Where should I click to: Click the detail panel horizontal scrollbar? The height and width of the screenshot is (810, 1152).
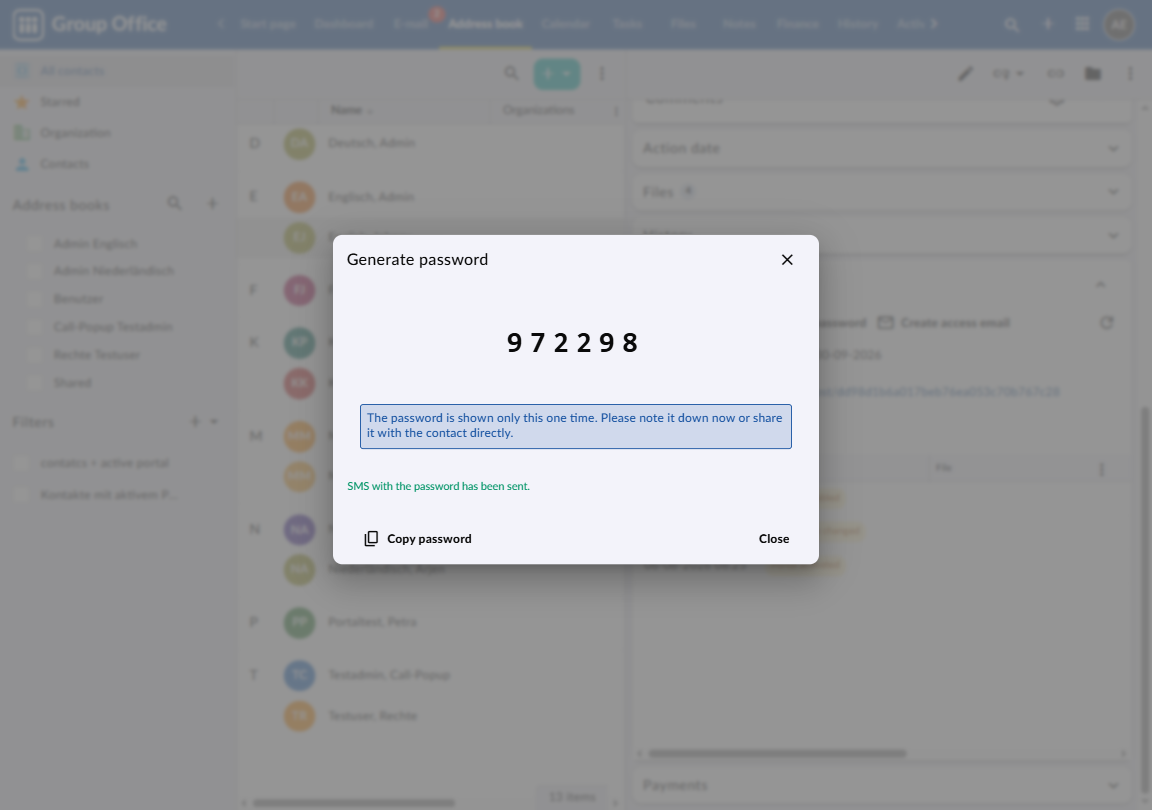pyautogui.click(x=777, y=753)
